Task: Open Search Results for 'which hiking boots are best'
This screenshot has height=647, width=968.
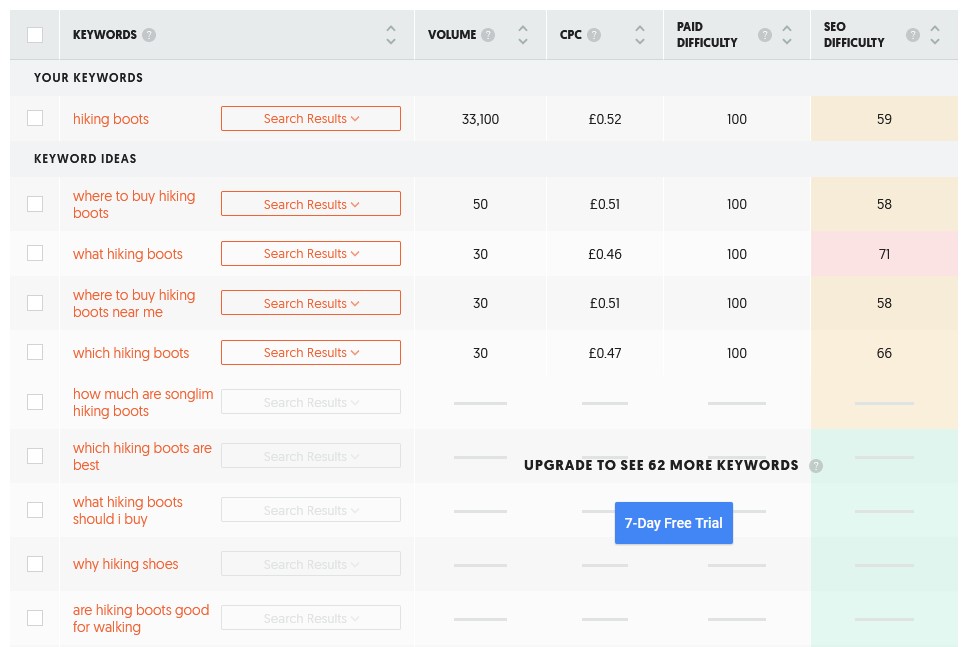Action: (311, 456)
